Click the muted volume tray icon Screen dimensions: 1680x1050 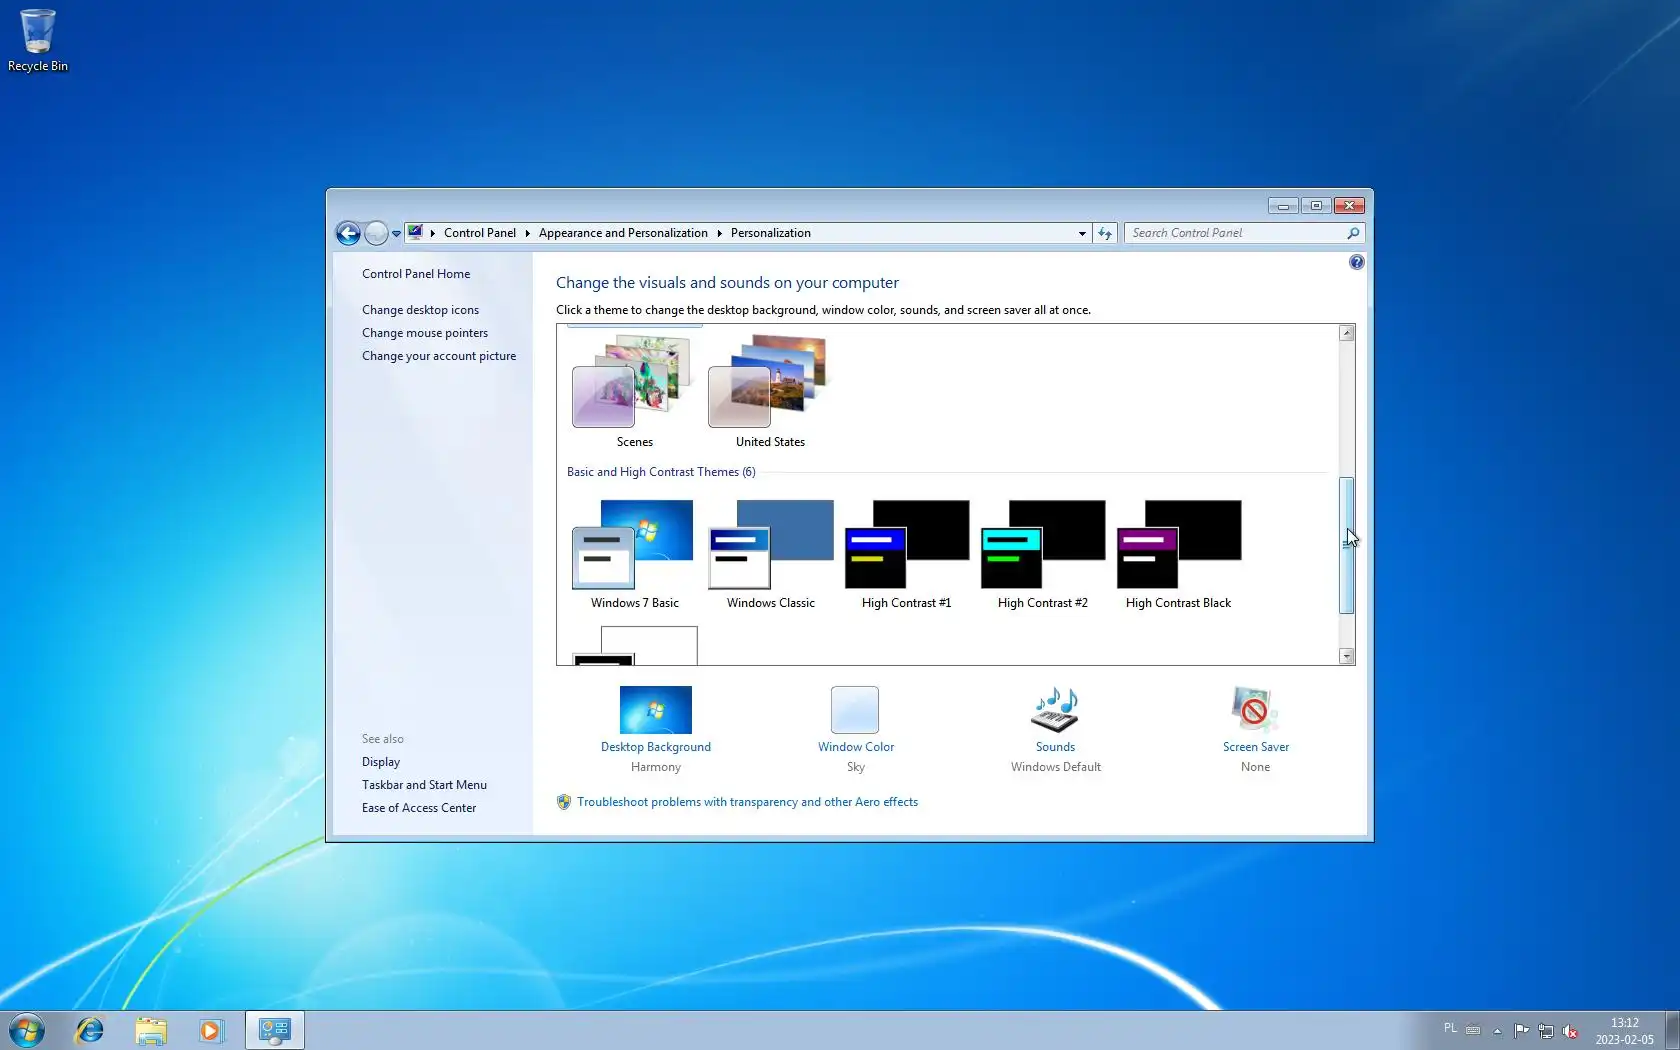point(1570,1030)
